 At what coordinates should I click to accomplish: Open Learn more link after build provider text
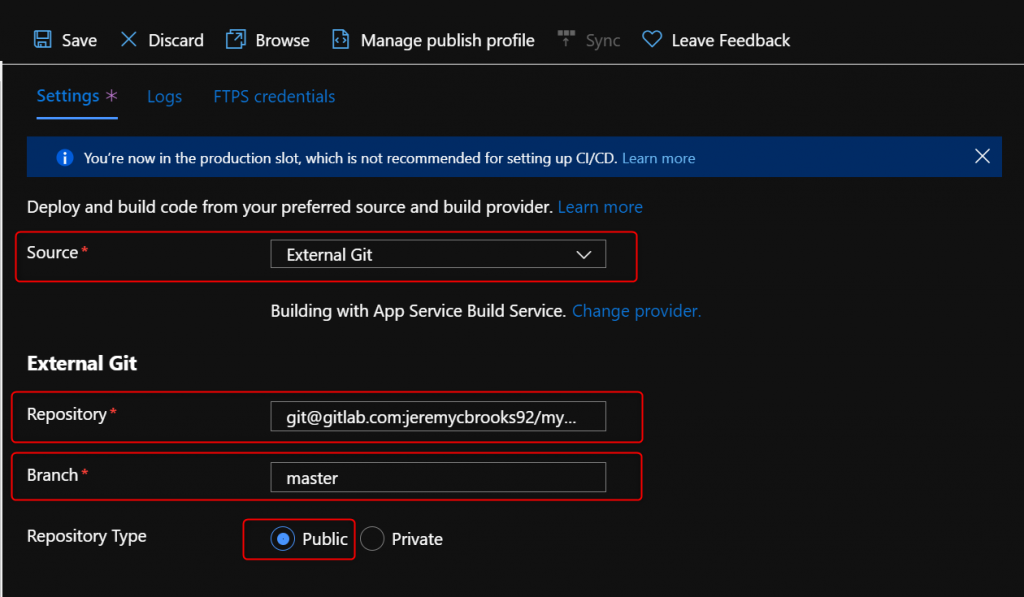600,207
